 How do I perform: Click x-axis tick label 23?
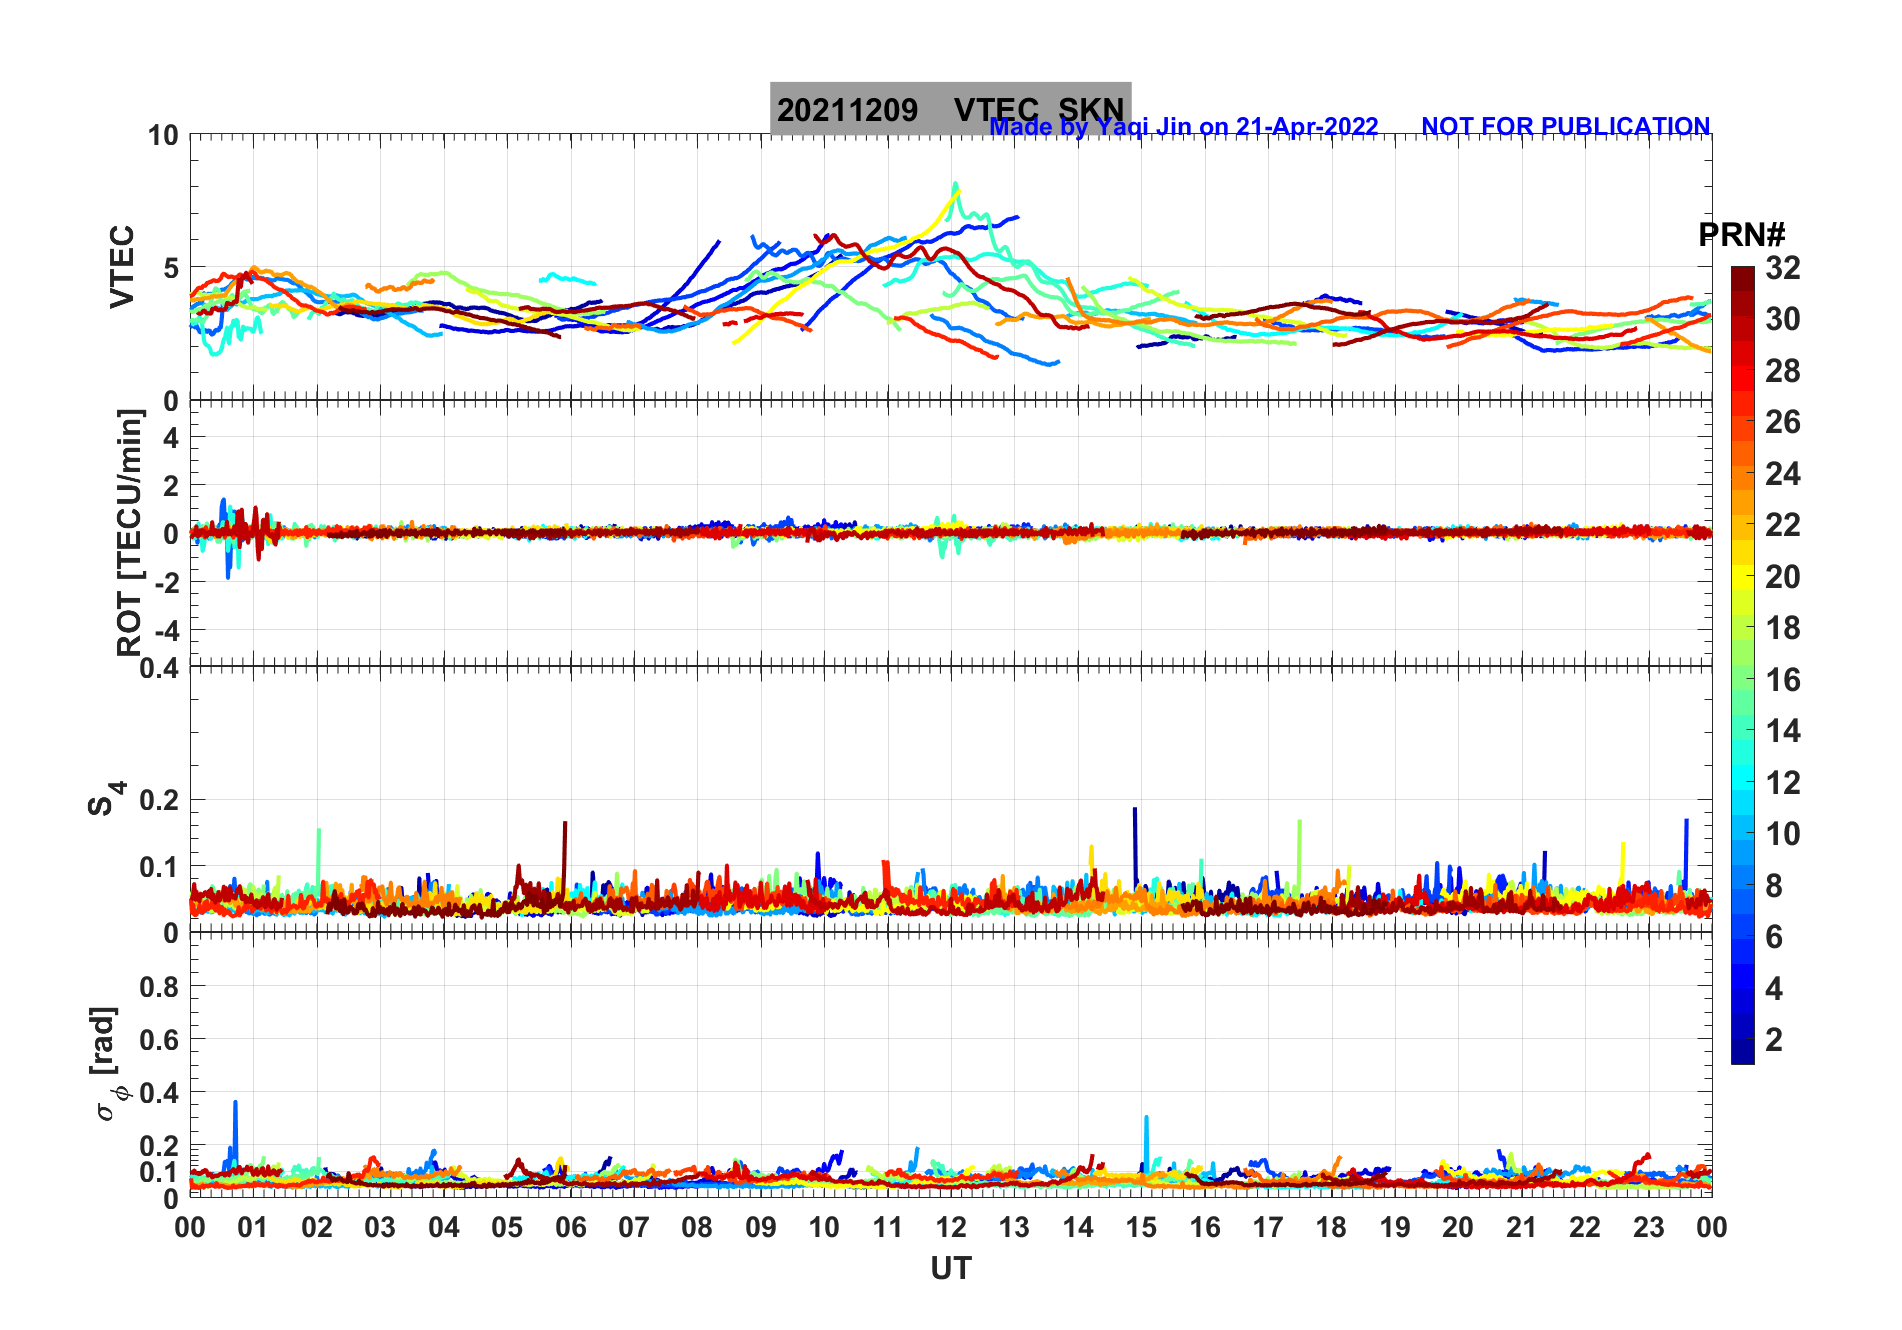click(x=1648, y=1227)
